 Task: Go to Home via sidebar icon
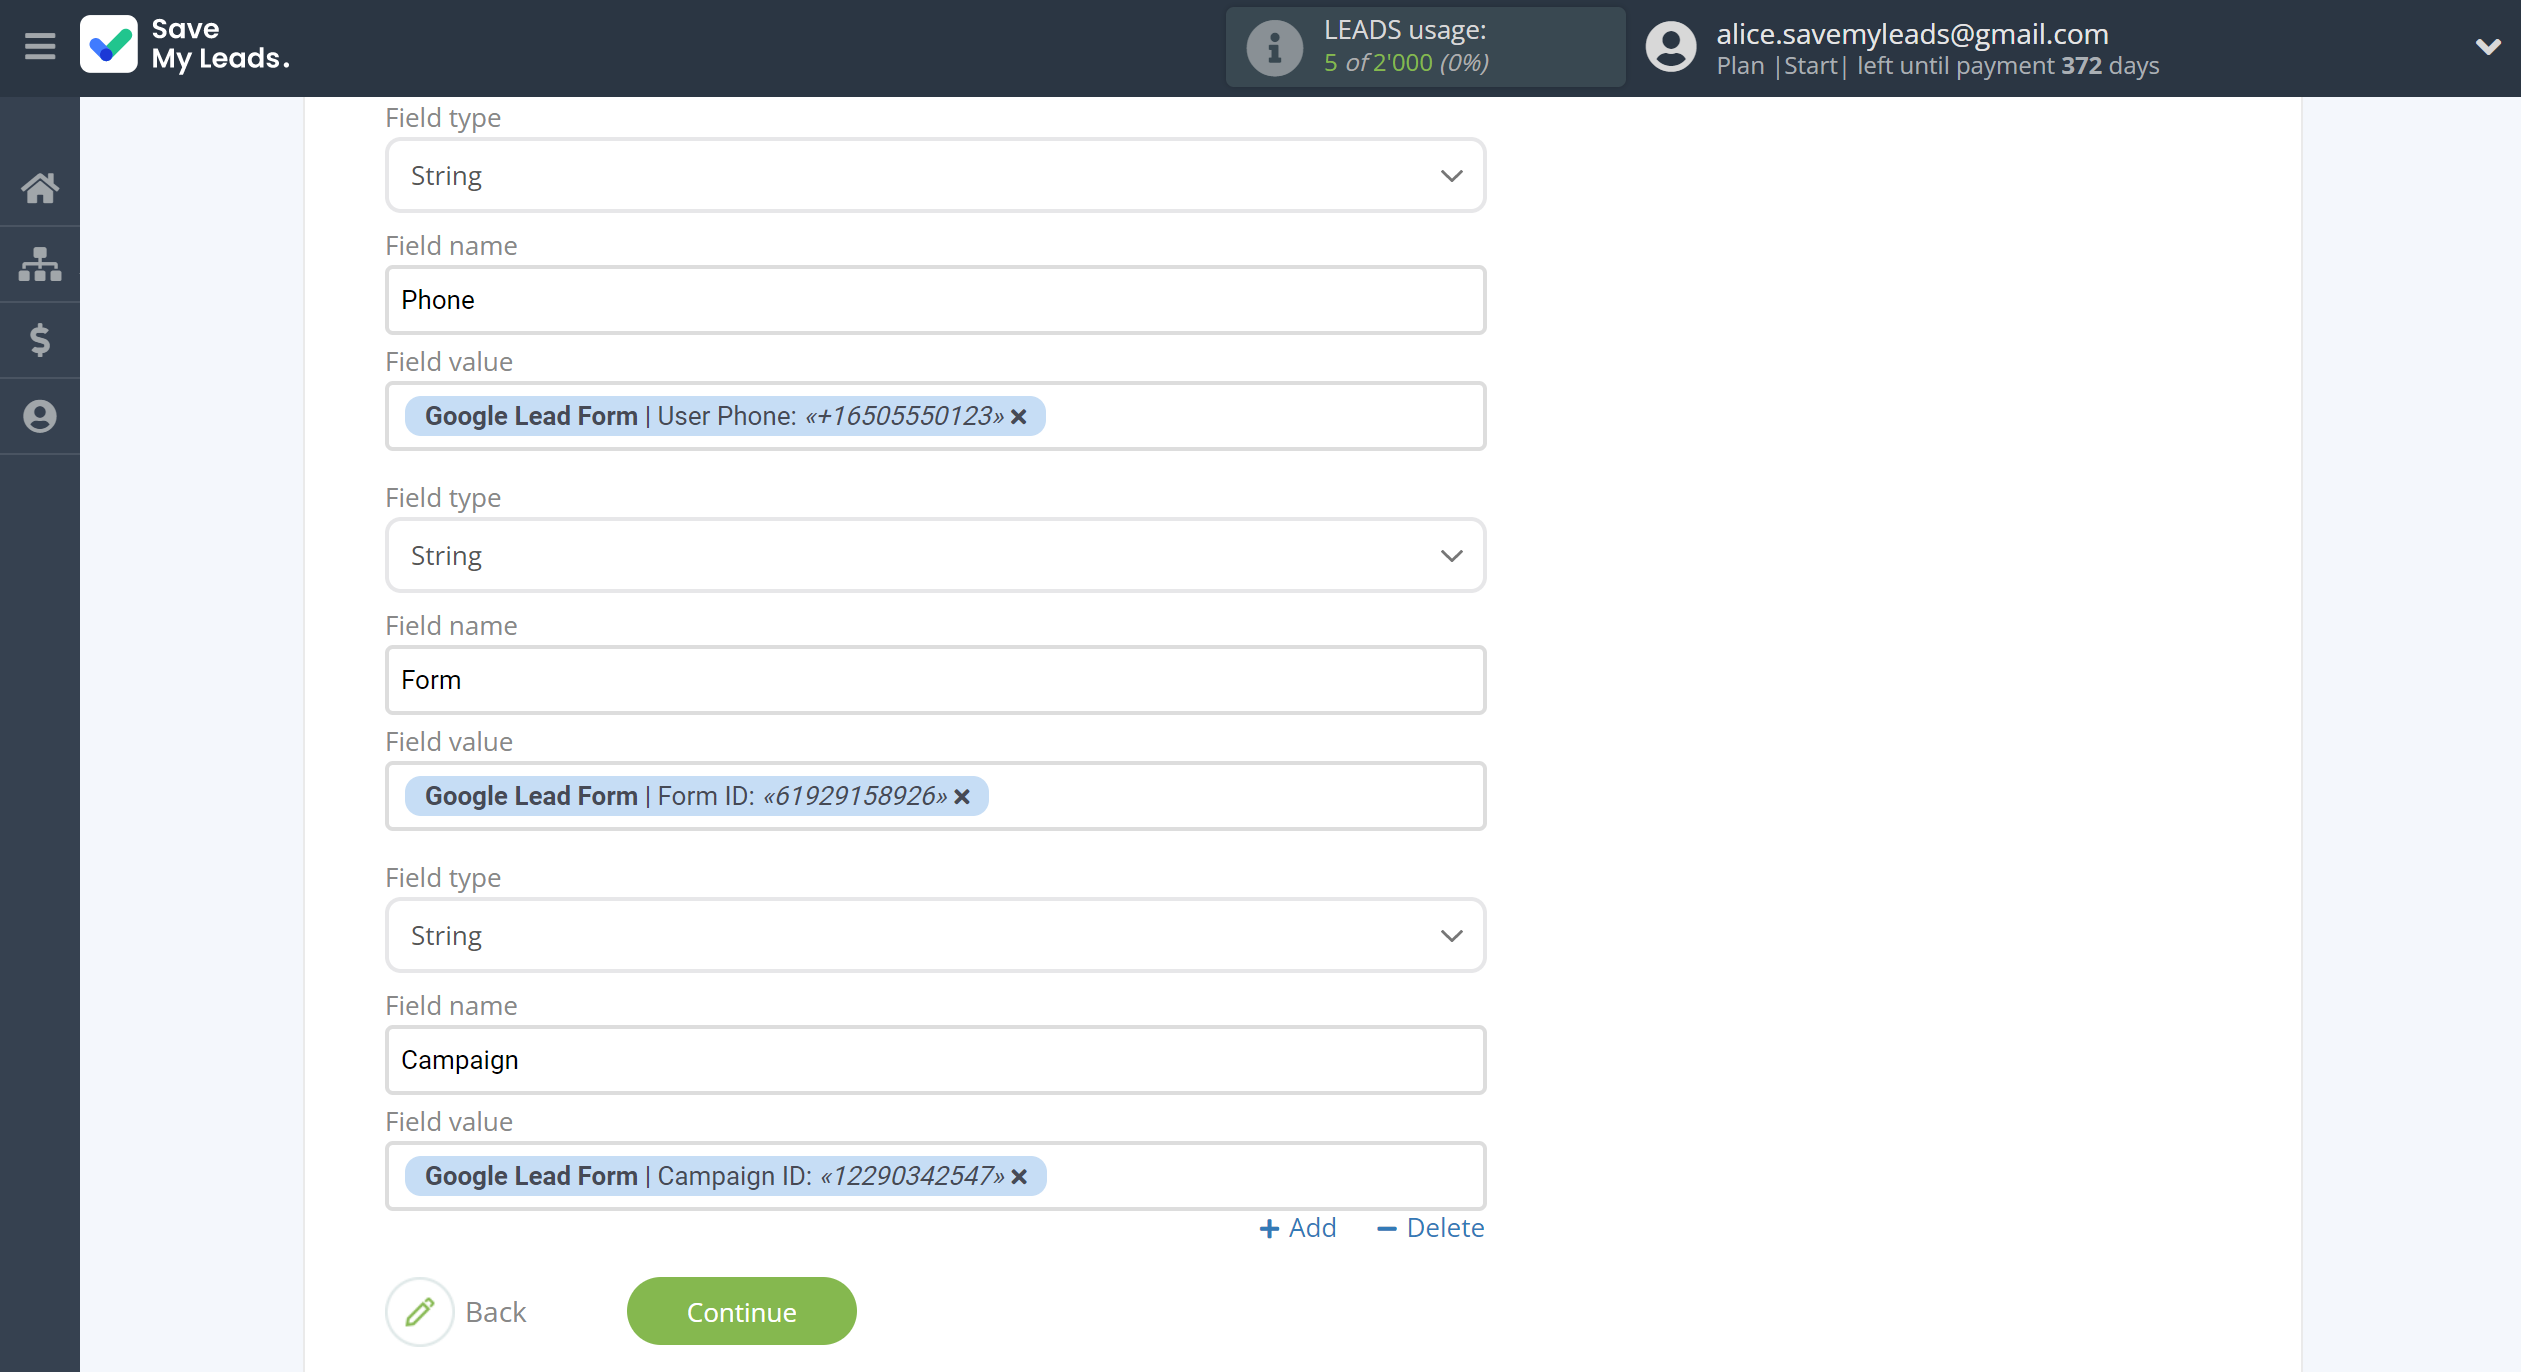(40, 188)
